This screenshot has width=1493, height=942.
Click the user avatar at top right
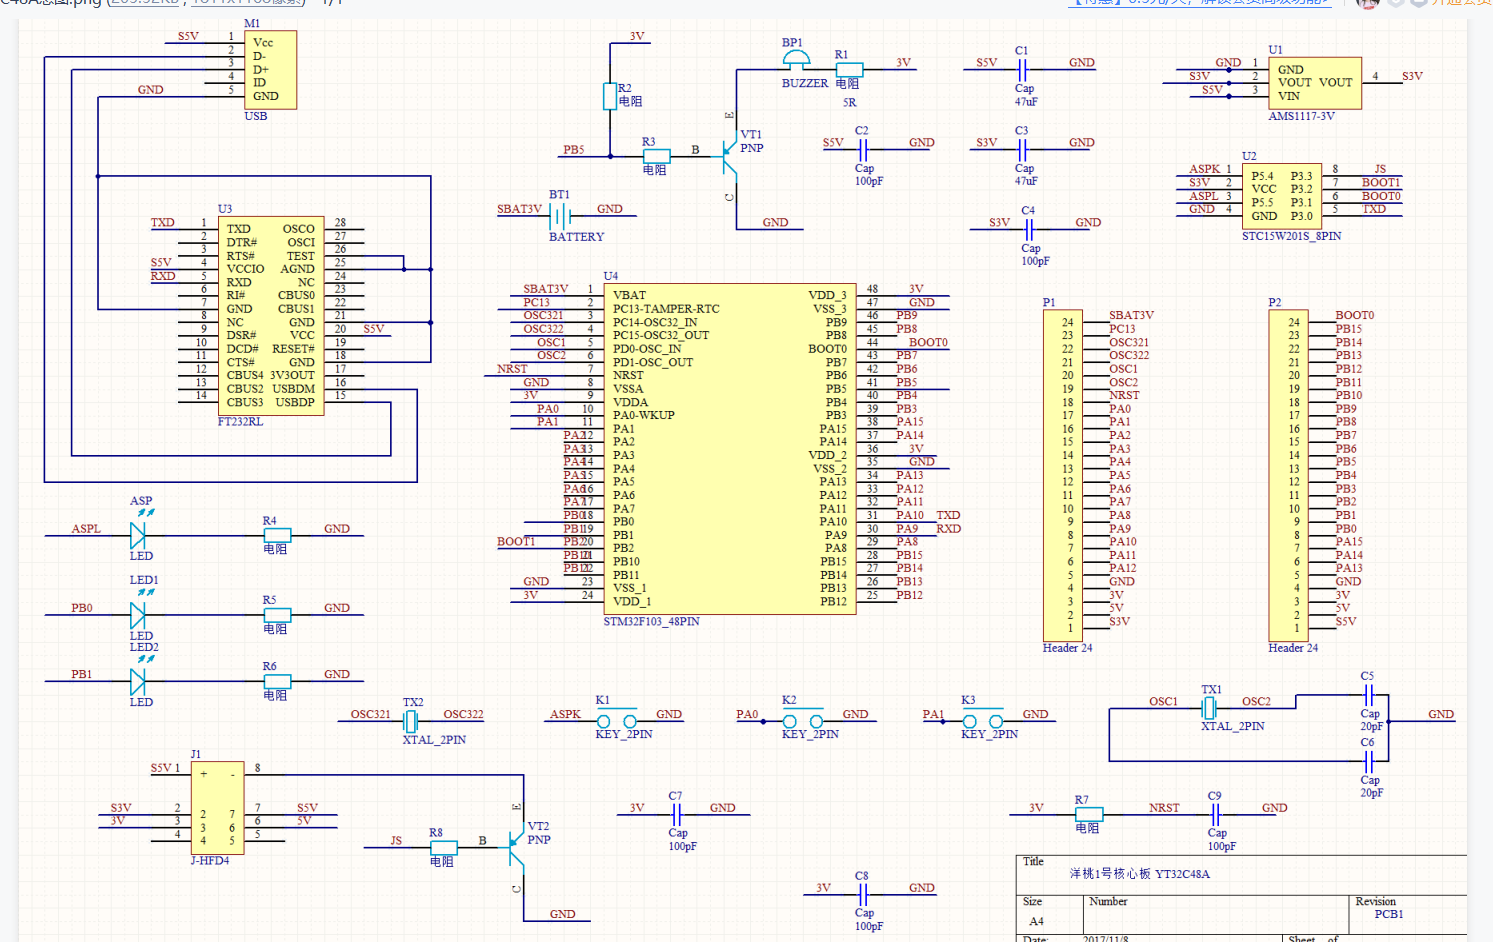tap(1370, 5)
